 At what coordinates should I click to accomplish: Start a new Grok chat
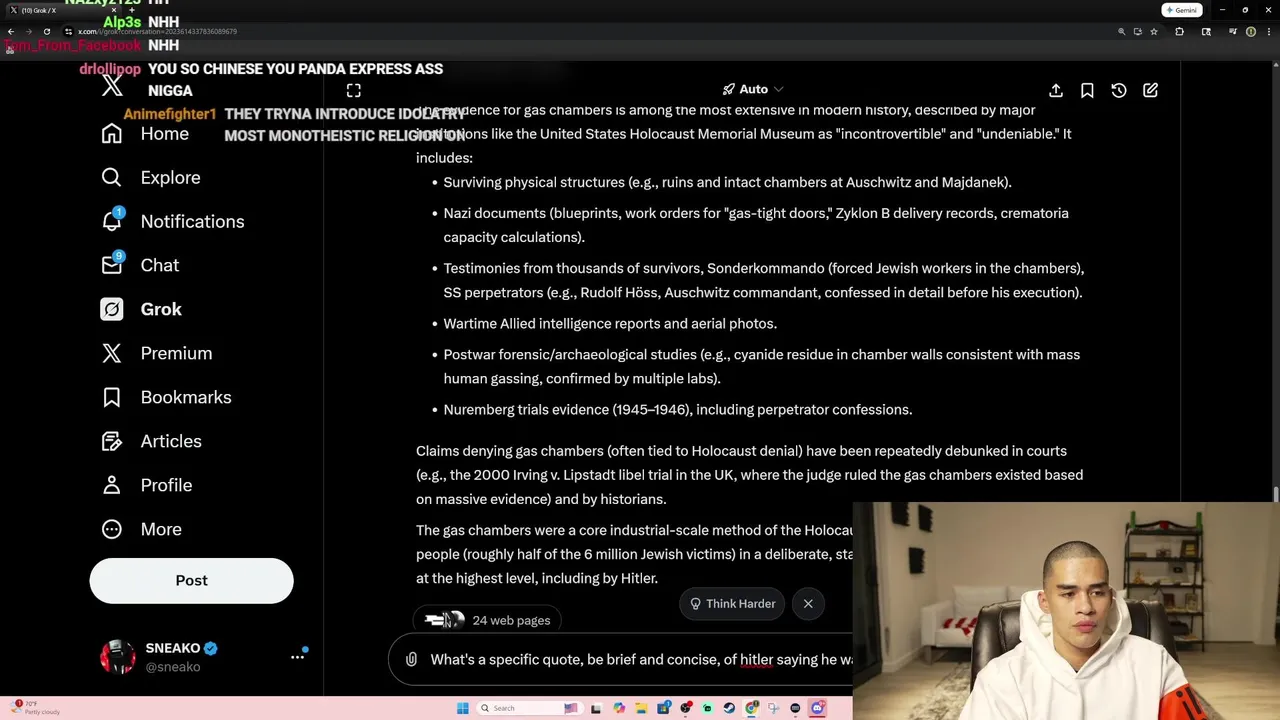[x=1150, y=90]
